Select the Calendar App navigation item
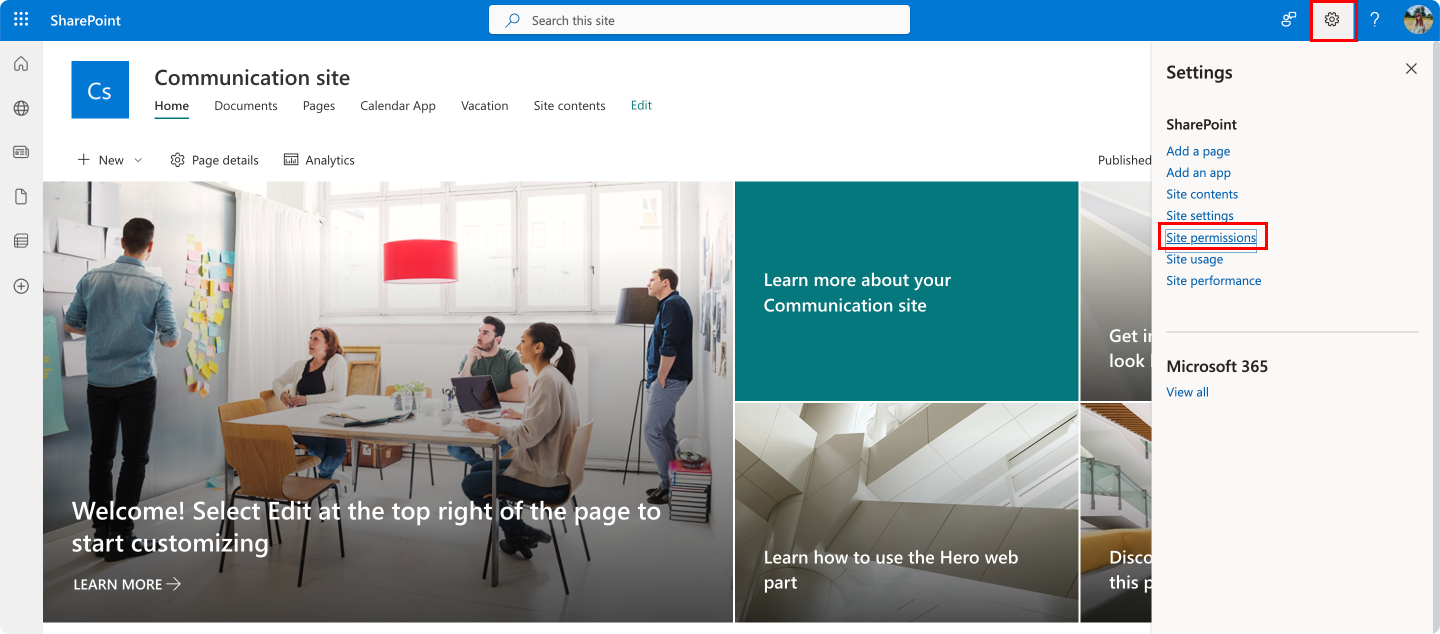The width and height of the screenshot is (1440, 634). 398,106
